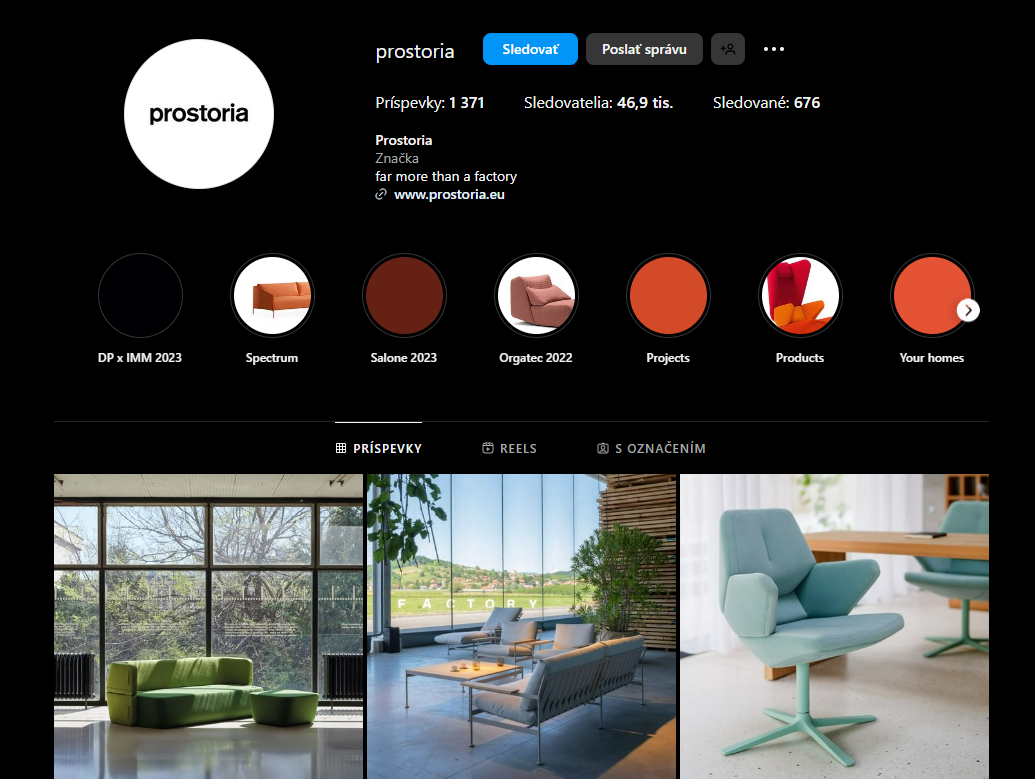Open the green sofa post thumbnail
1035x779 pixels.
(209, 627)
